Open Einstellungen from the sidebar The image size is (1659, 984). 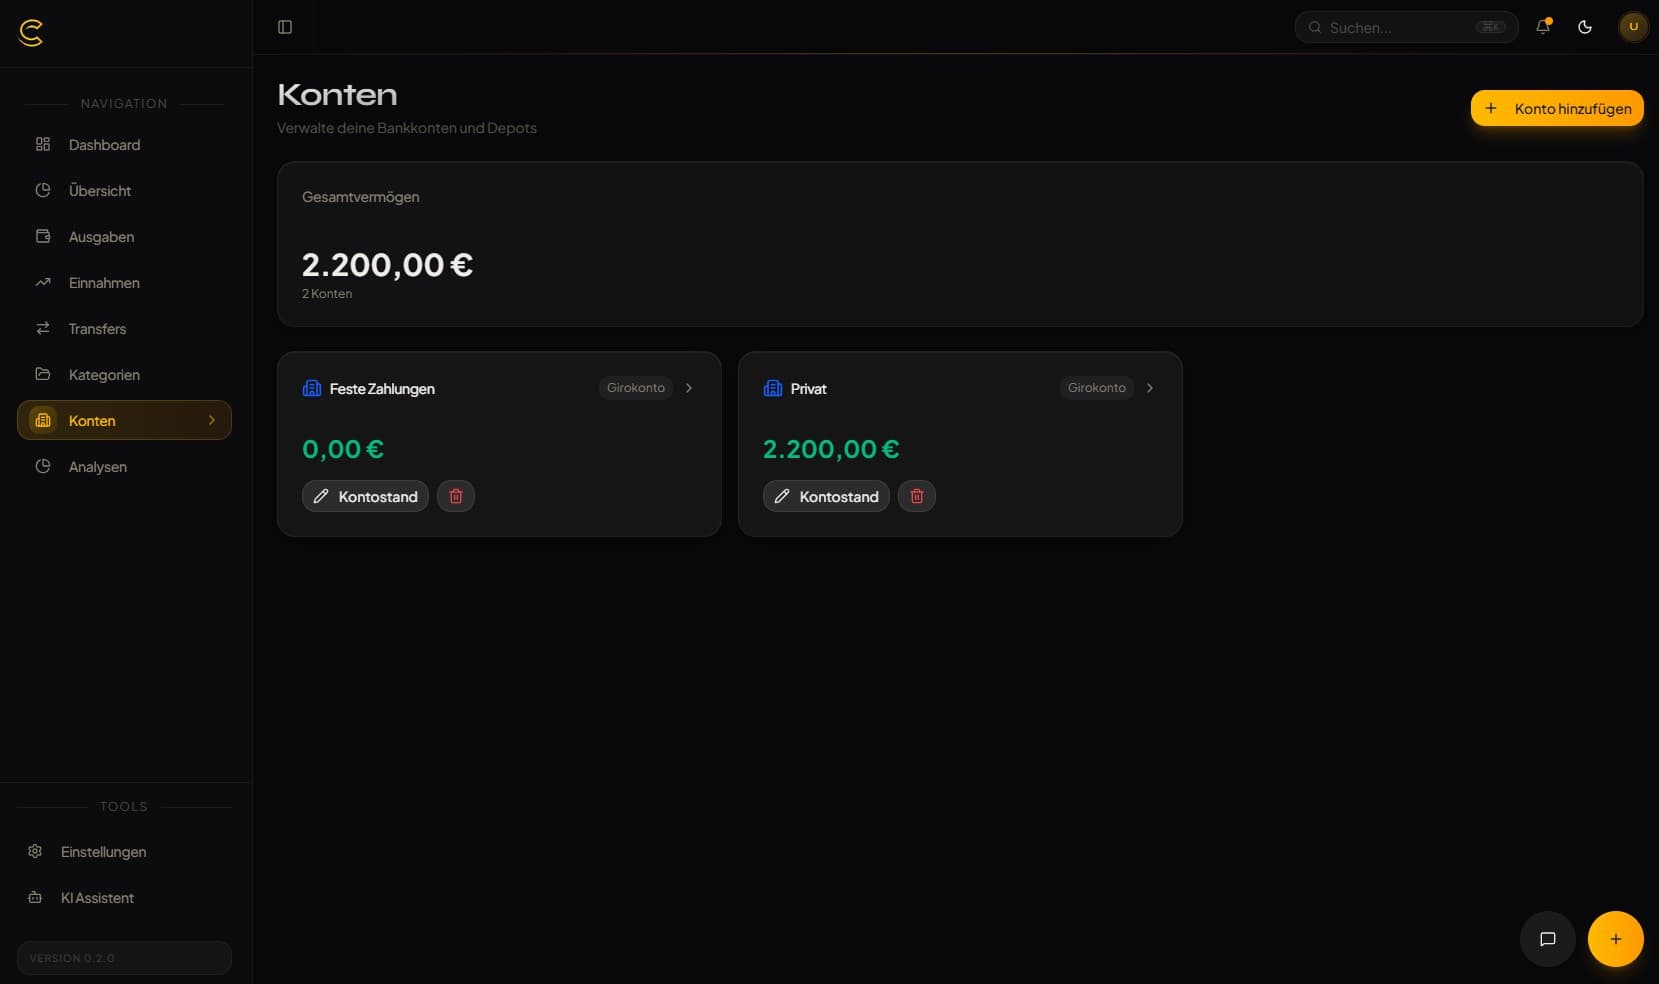coord(103,852)
